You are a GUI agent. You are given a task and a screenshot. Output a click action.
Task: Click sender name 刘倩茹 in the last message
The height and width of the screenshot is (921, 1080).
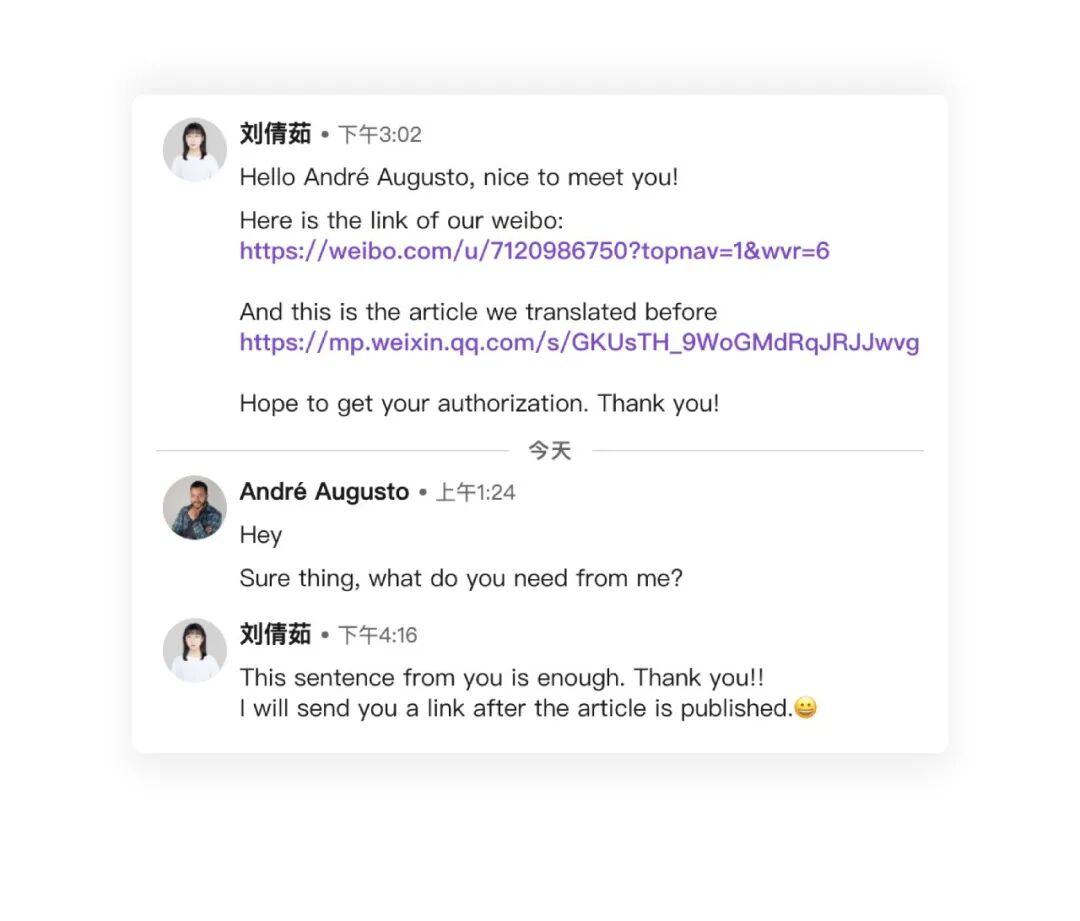point(276,634)
